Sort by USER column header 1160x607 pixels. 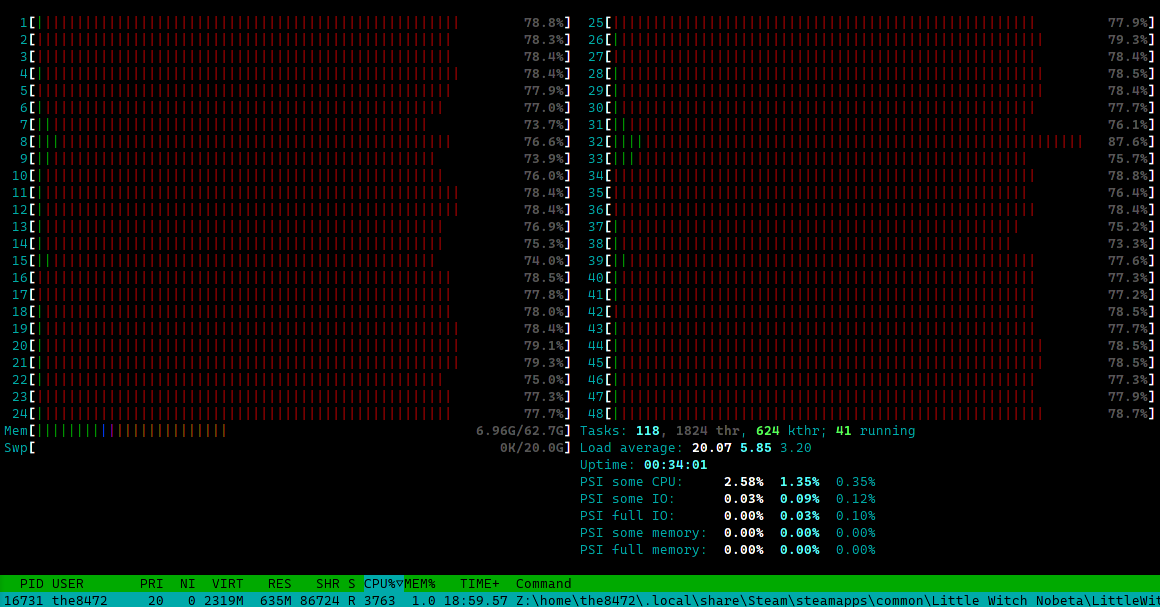(67, 584)
